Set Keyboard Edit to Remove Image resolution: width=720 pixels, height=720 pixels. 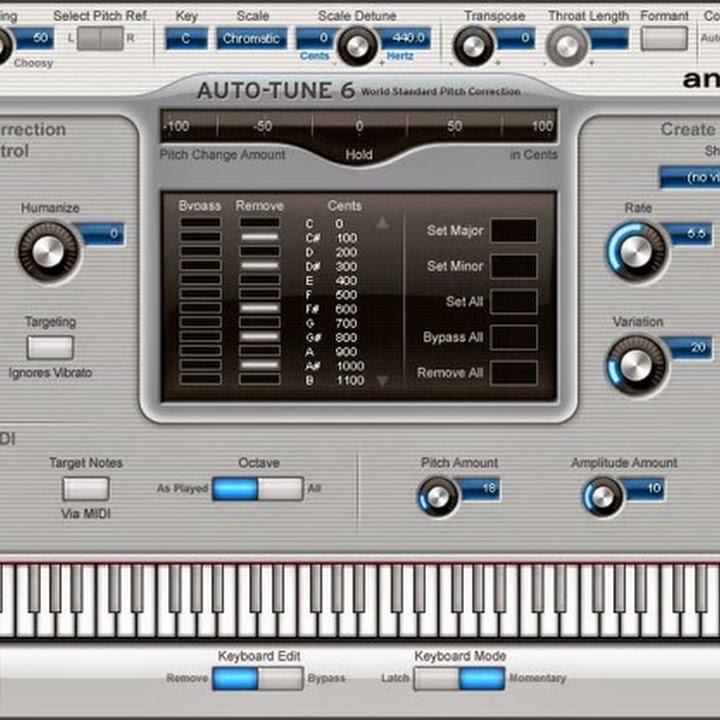coord(235,679)
